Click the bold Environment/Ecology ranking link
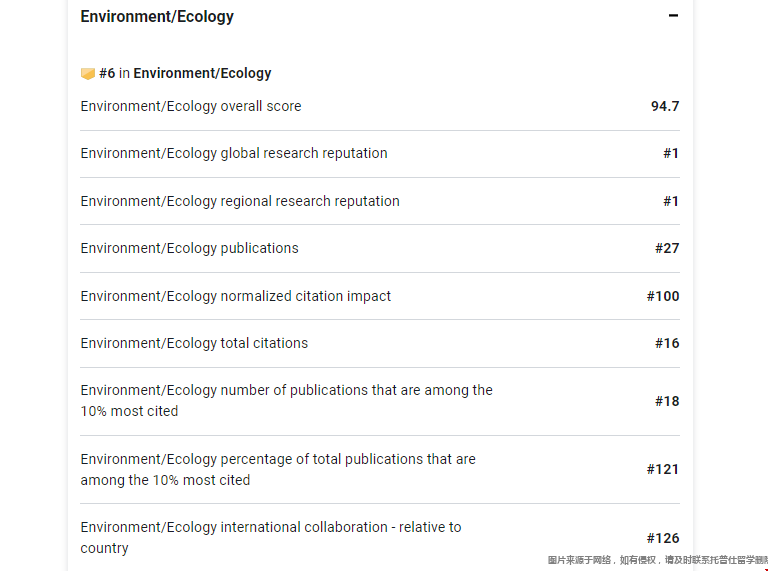Viewport: 768px width, 571px height. [x=202, y=73]
